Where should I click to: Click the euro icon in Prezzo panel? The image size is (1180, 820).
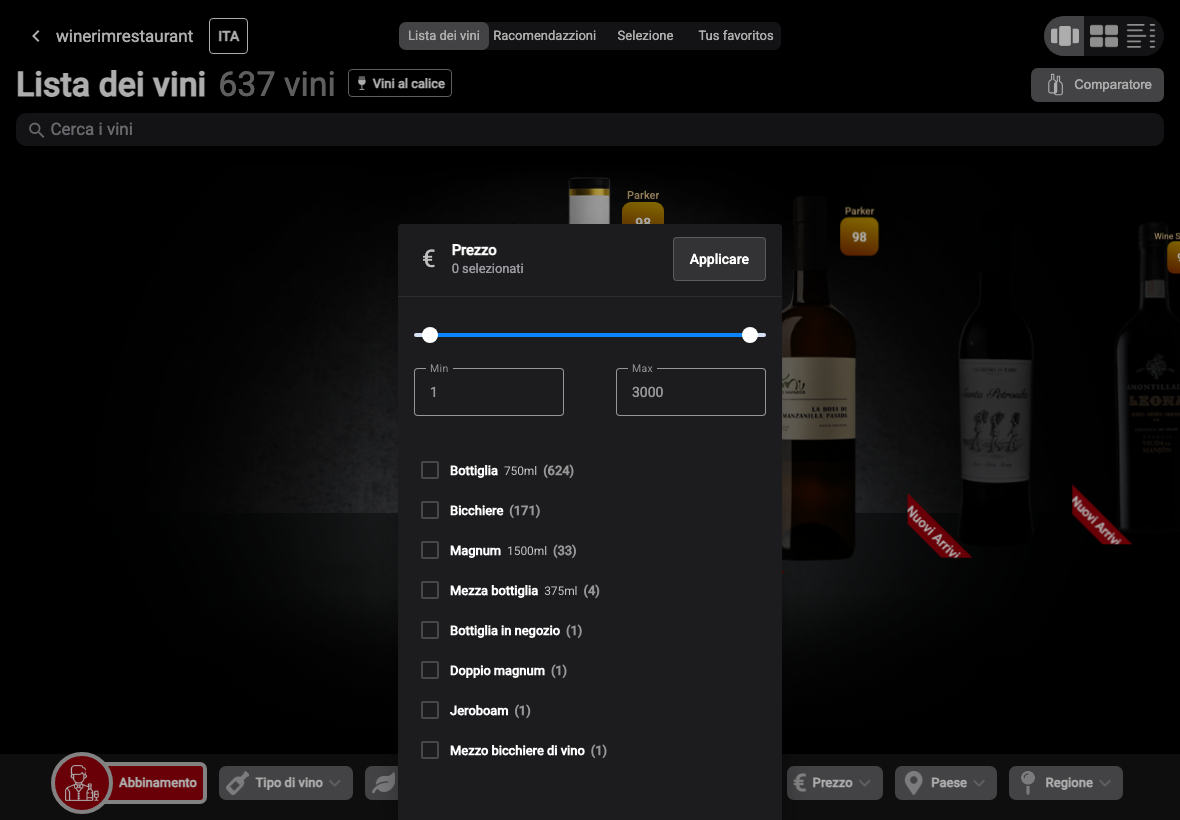tap(429, 259)
